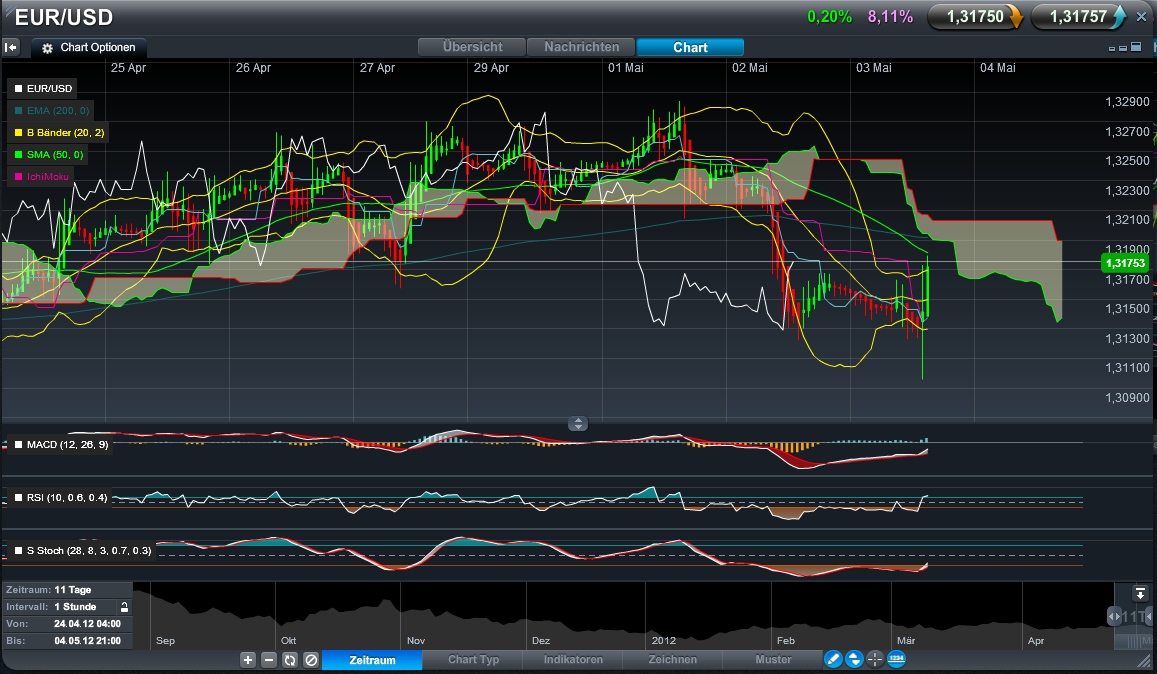1157x674 pixels.
Task: Click the orange down arrow on sell price
Action: coord(1015,17)
